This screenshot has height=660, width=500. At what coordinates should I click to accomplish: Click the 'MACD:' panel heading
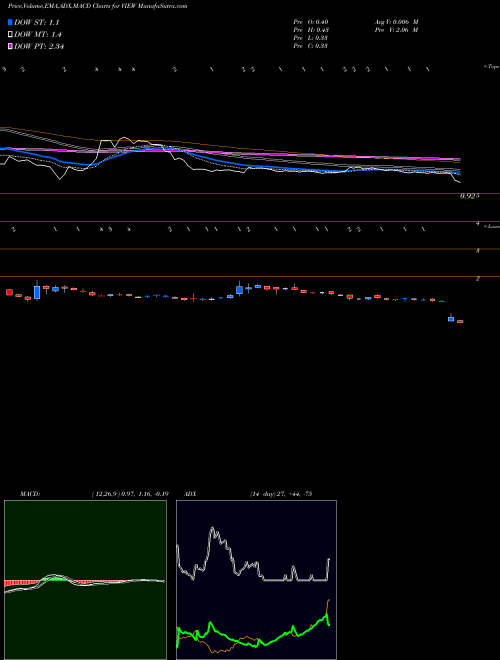tap(29, 494)
